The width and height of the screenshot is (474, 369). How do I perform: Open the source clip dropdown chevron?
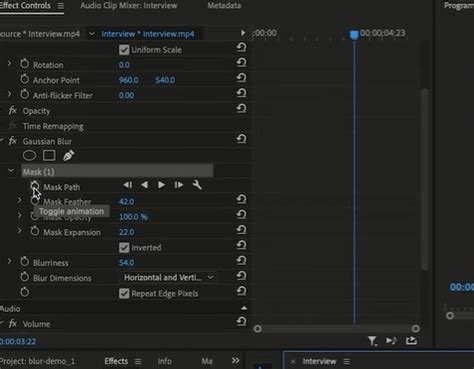(91, 34)
